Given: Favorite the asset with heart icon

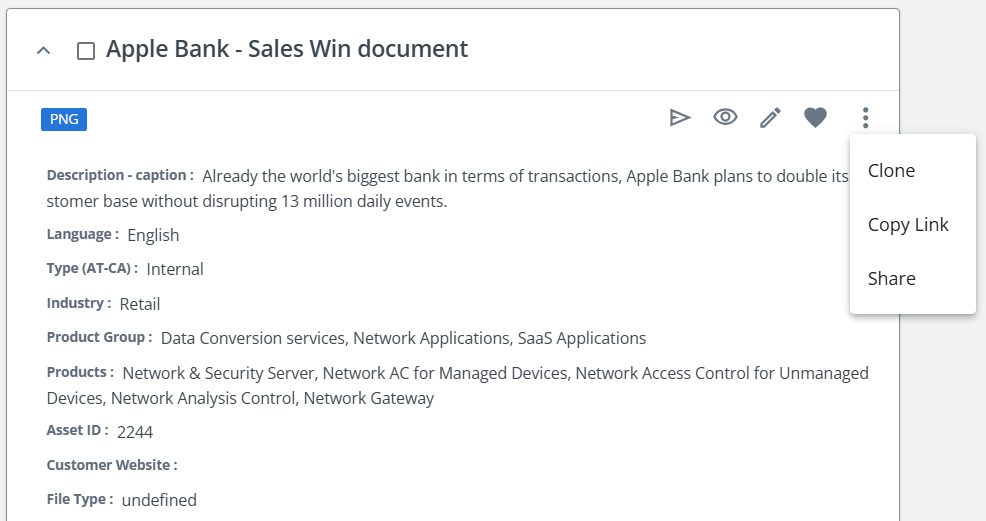Looking at the screenshot, I should click(x=816, y=118).
